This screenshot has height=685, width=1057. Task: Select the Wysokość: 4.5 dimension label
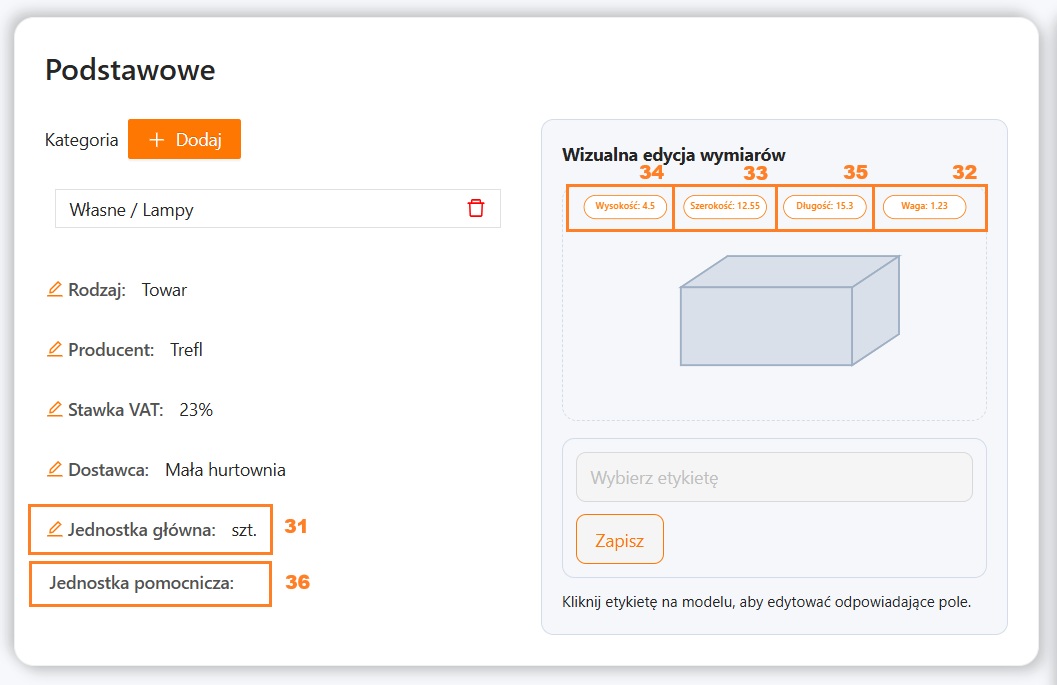[624, 207]
